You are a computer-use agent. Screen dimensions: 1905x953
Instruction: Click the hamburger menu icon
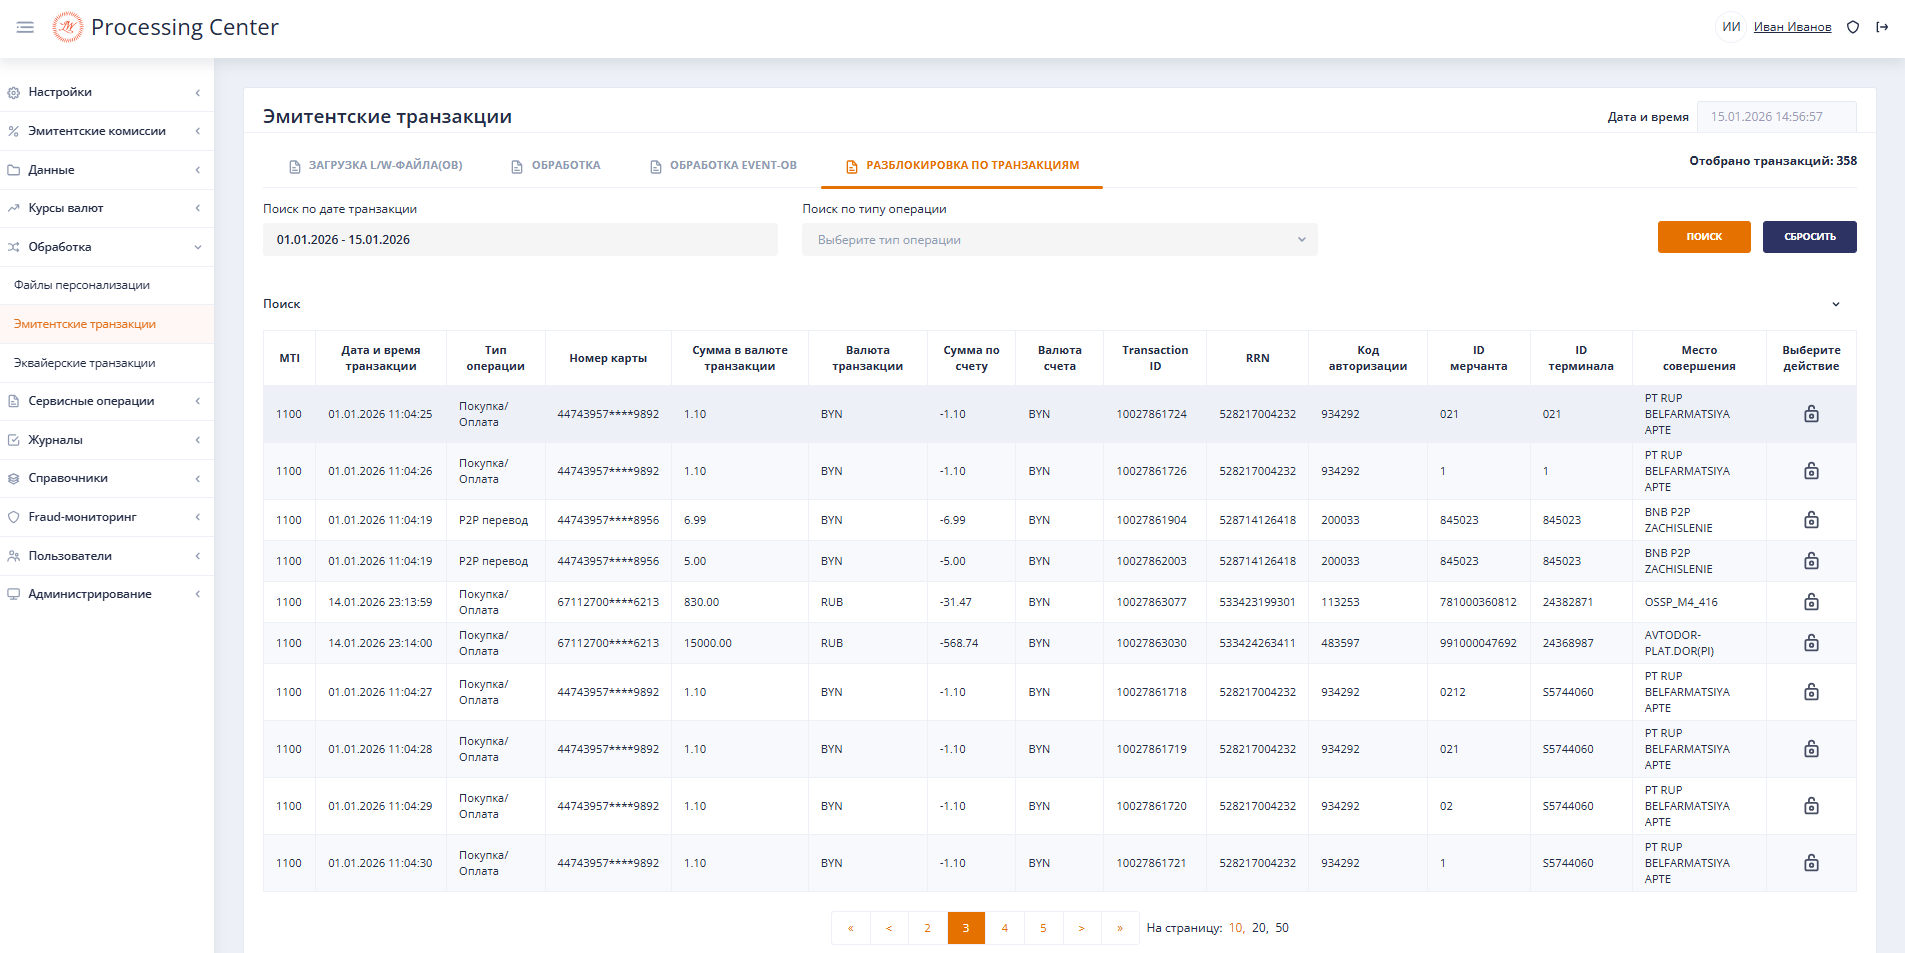click(x=25, y=27)
